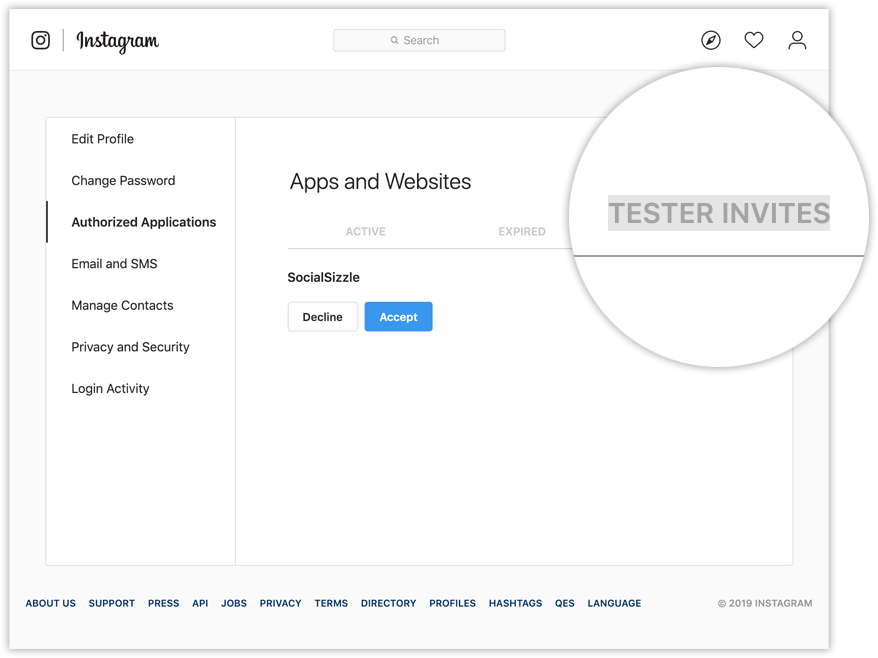Open the QES footer link

click(564, 603)
